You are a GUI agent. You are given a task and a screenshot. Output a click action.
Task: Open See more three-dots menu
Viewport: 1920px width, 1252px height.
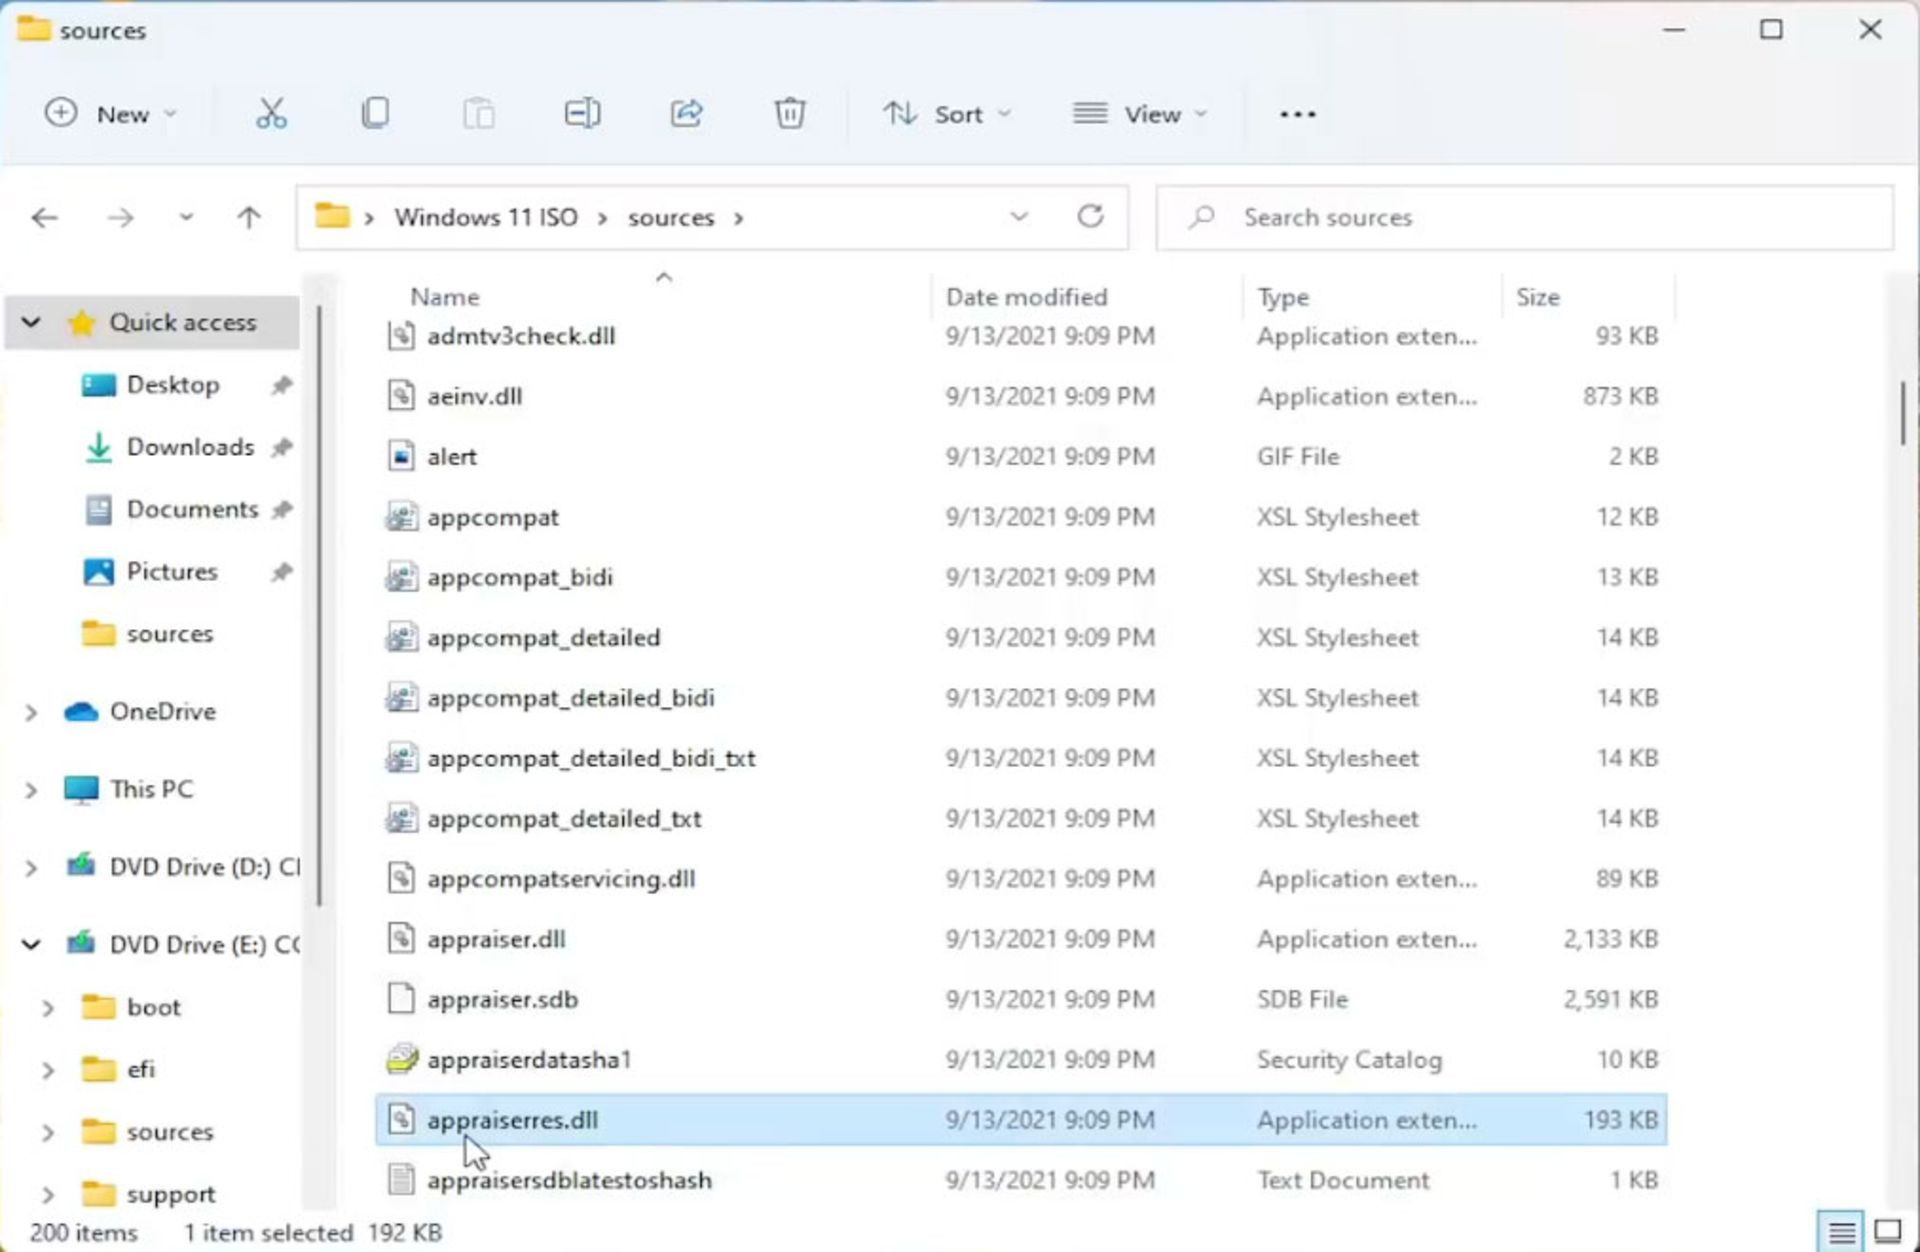click(1297, 114)
